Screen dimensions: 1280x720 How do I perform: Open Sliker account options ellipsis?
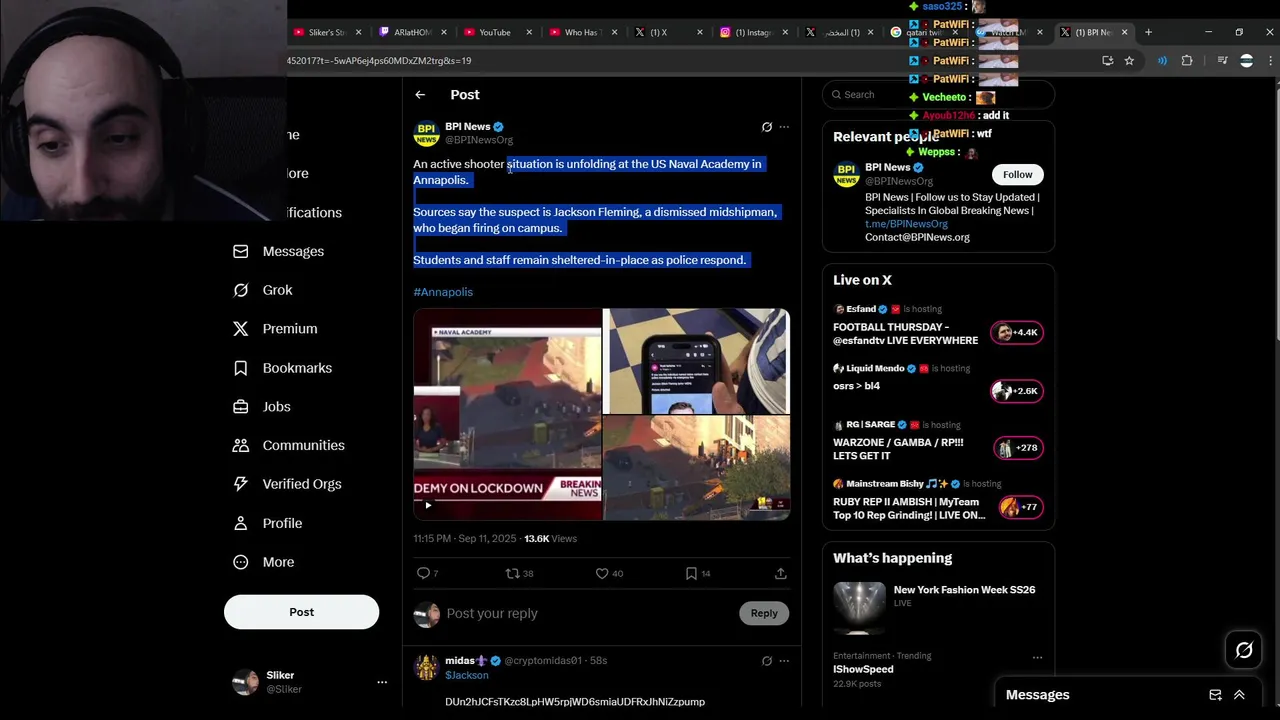coord(381,682)
